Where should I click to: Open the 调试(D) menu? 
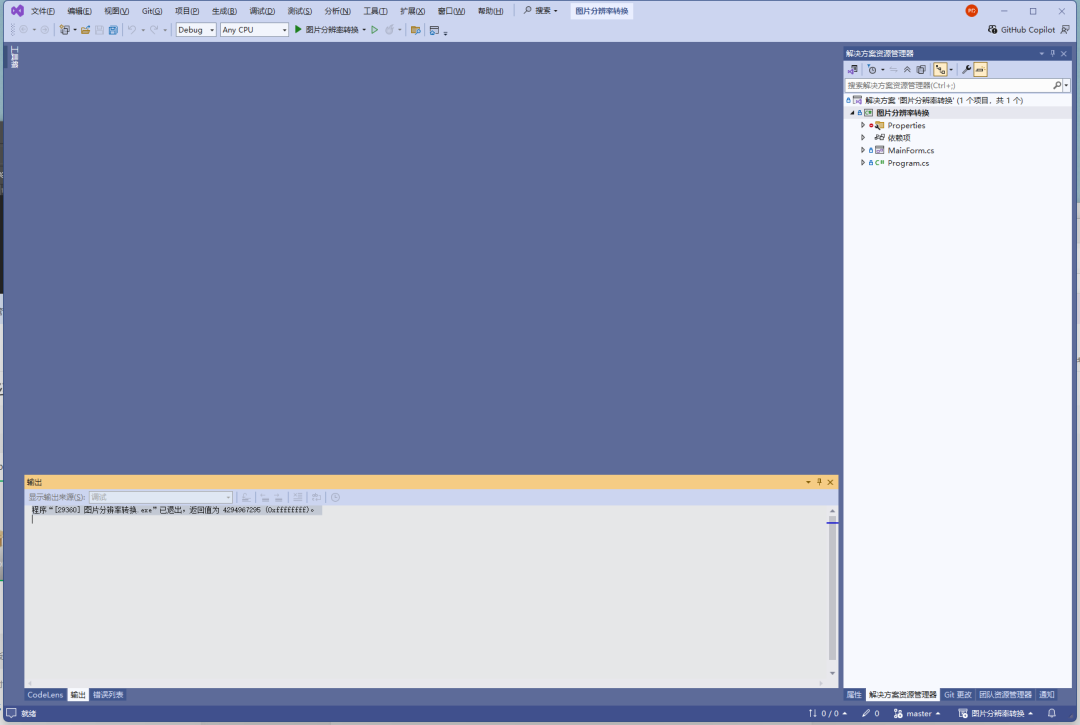[x=262, y=11]
